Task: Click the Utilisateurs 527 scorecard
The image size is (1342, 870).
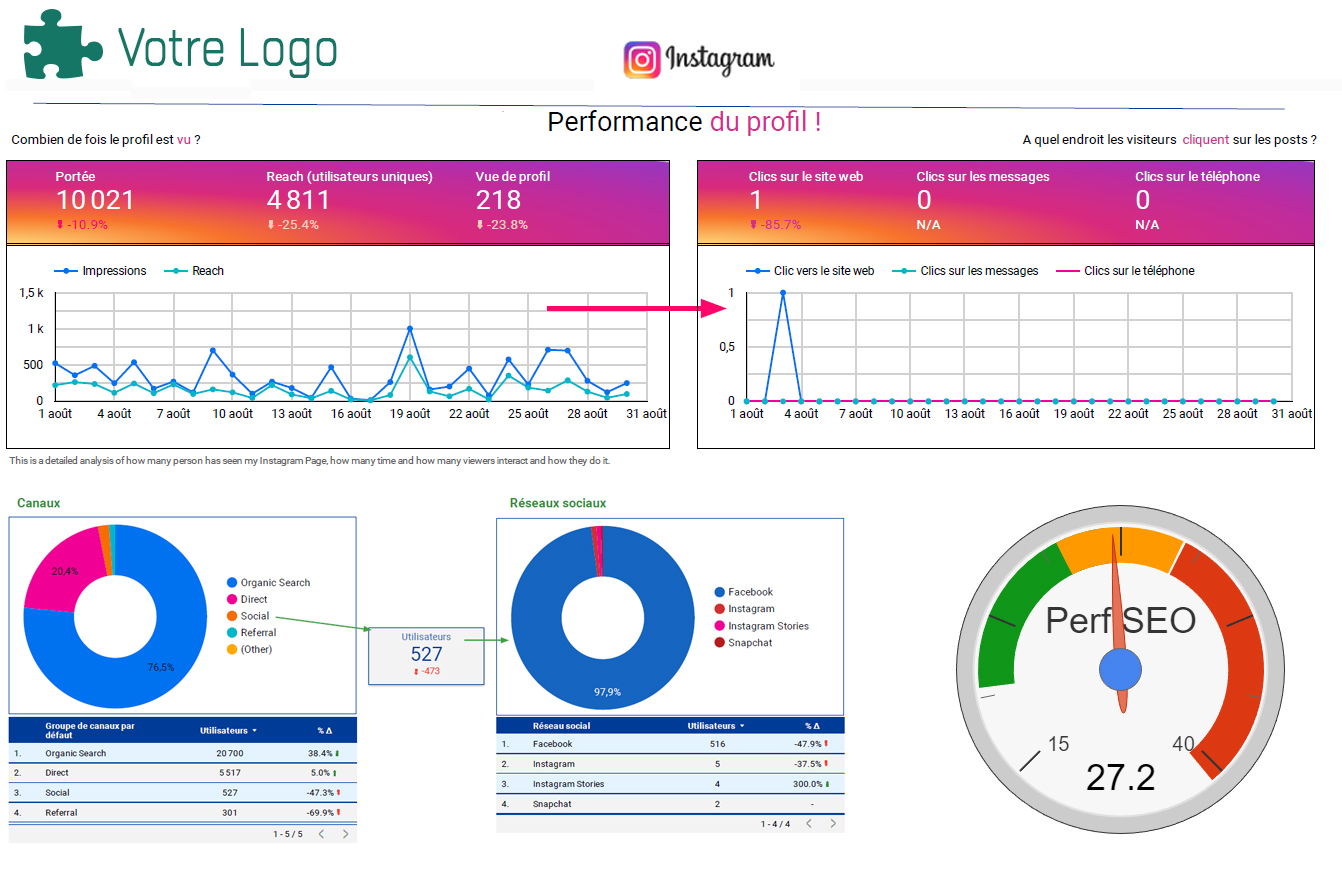Action: 426,655
